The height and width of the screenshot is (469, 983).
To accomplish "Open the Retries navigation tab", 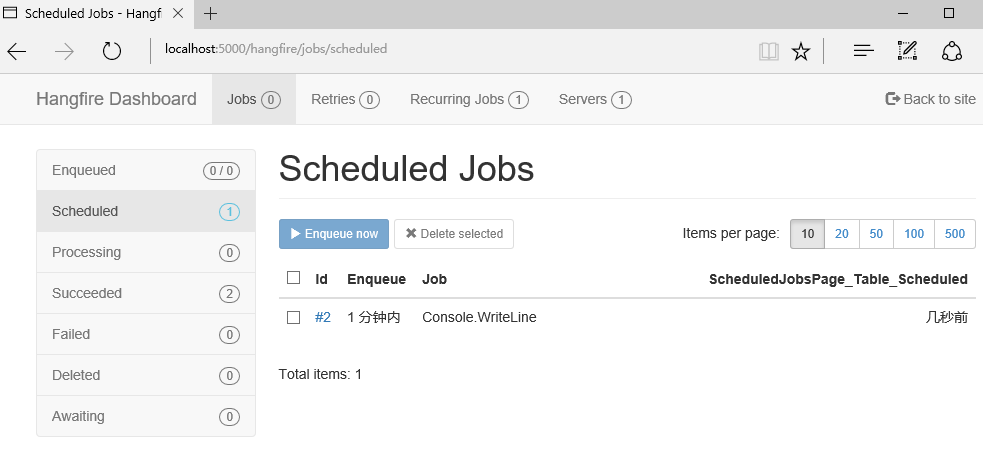I will coord(345,99).
